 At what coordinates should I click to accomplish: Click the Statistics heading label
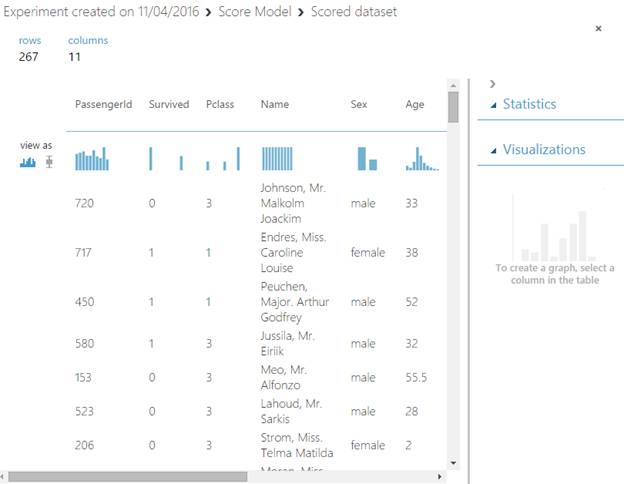point(529,104)
